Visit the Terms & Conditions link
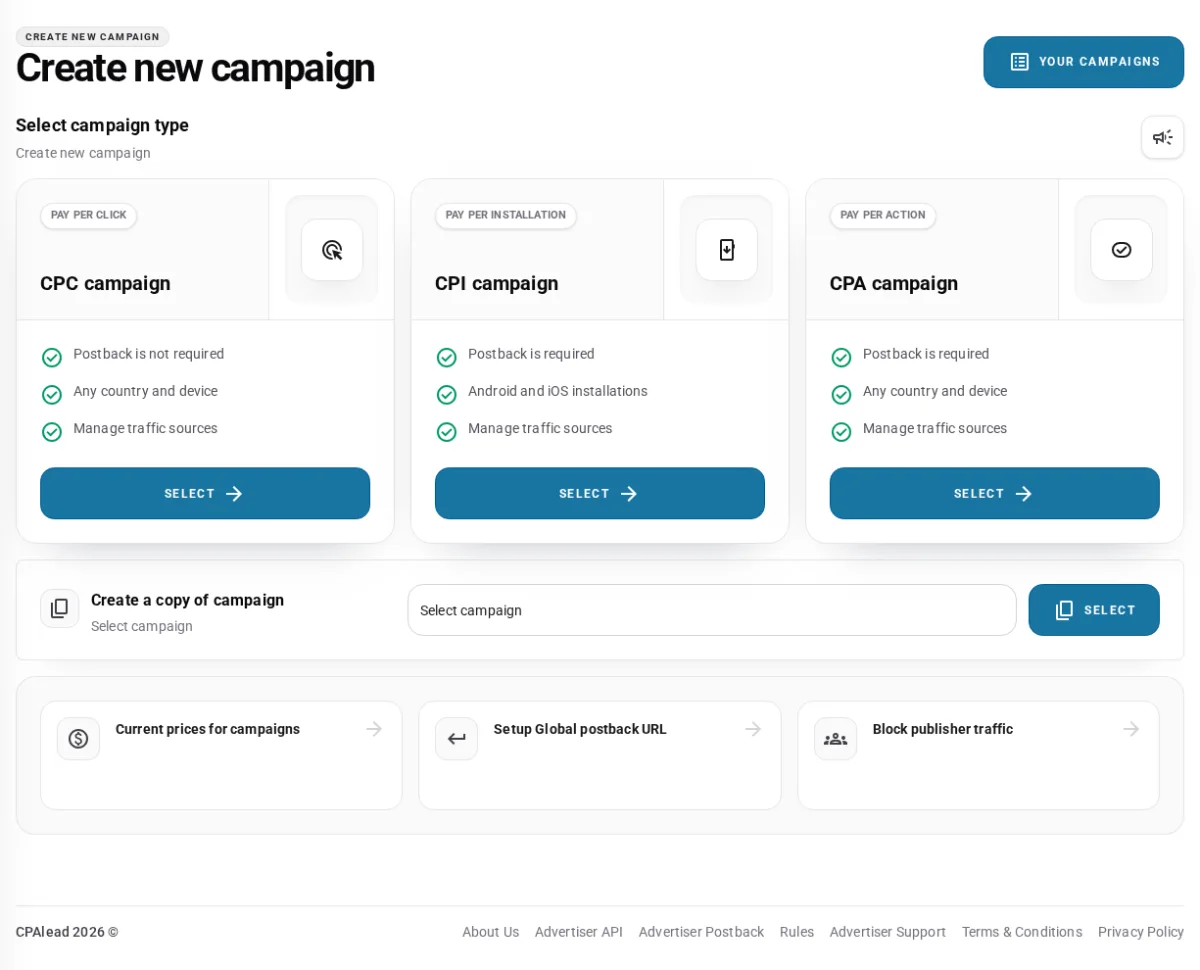 click(1022, 932)
